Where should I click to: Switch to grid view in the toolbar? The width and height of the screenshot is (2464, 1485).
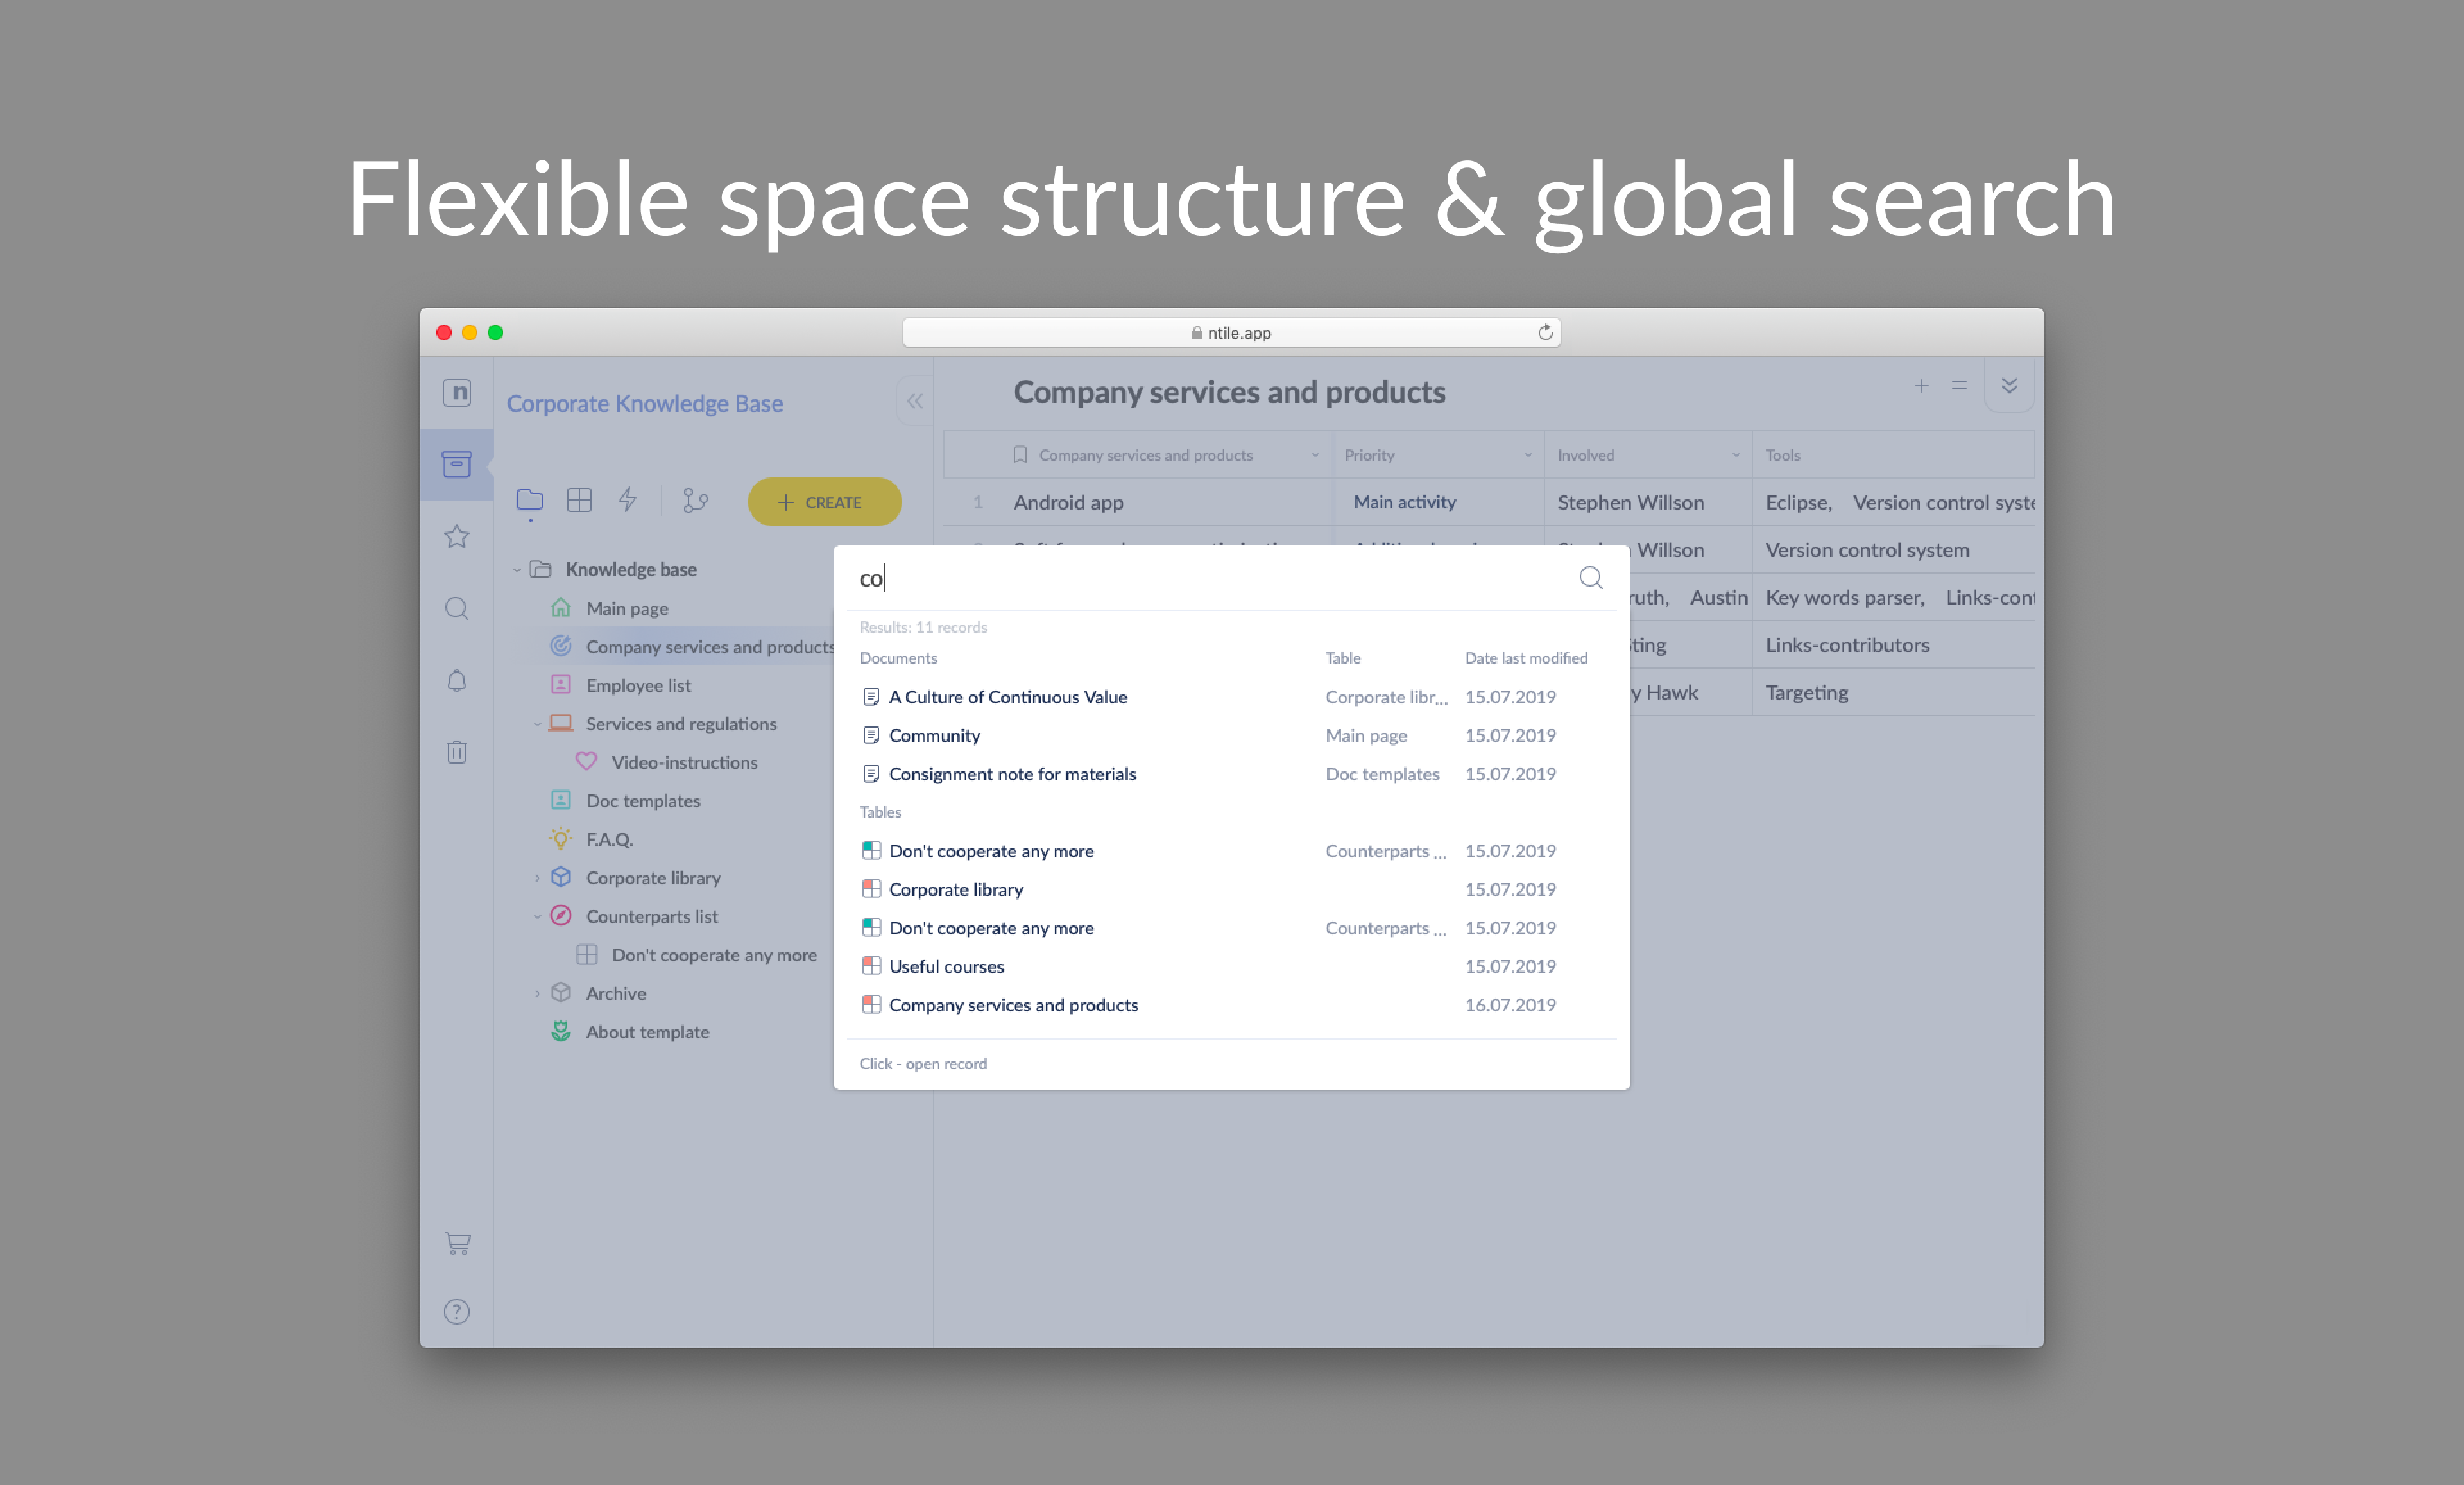579,501
